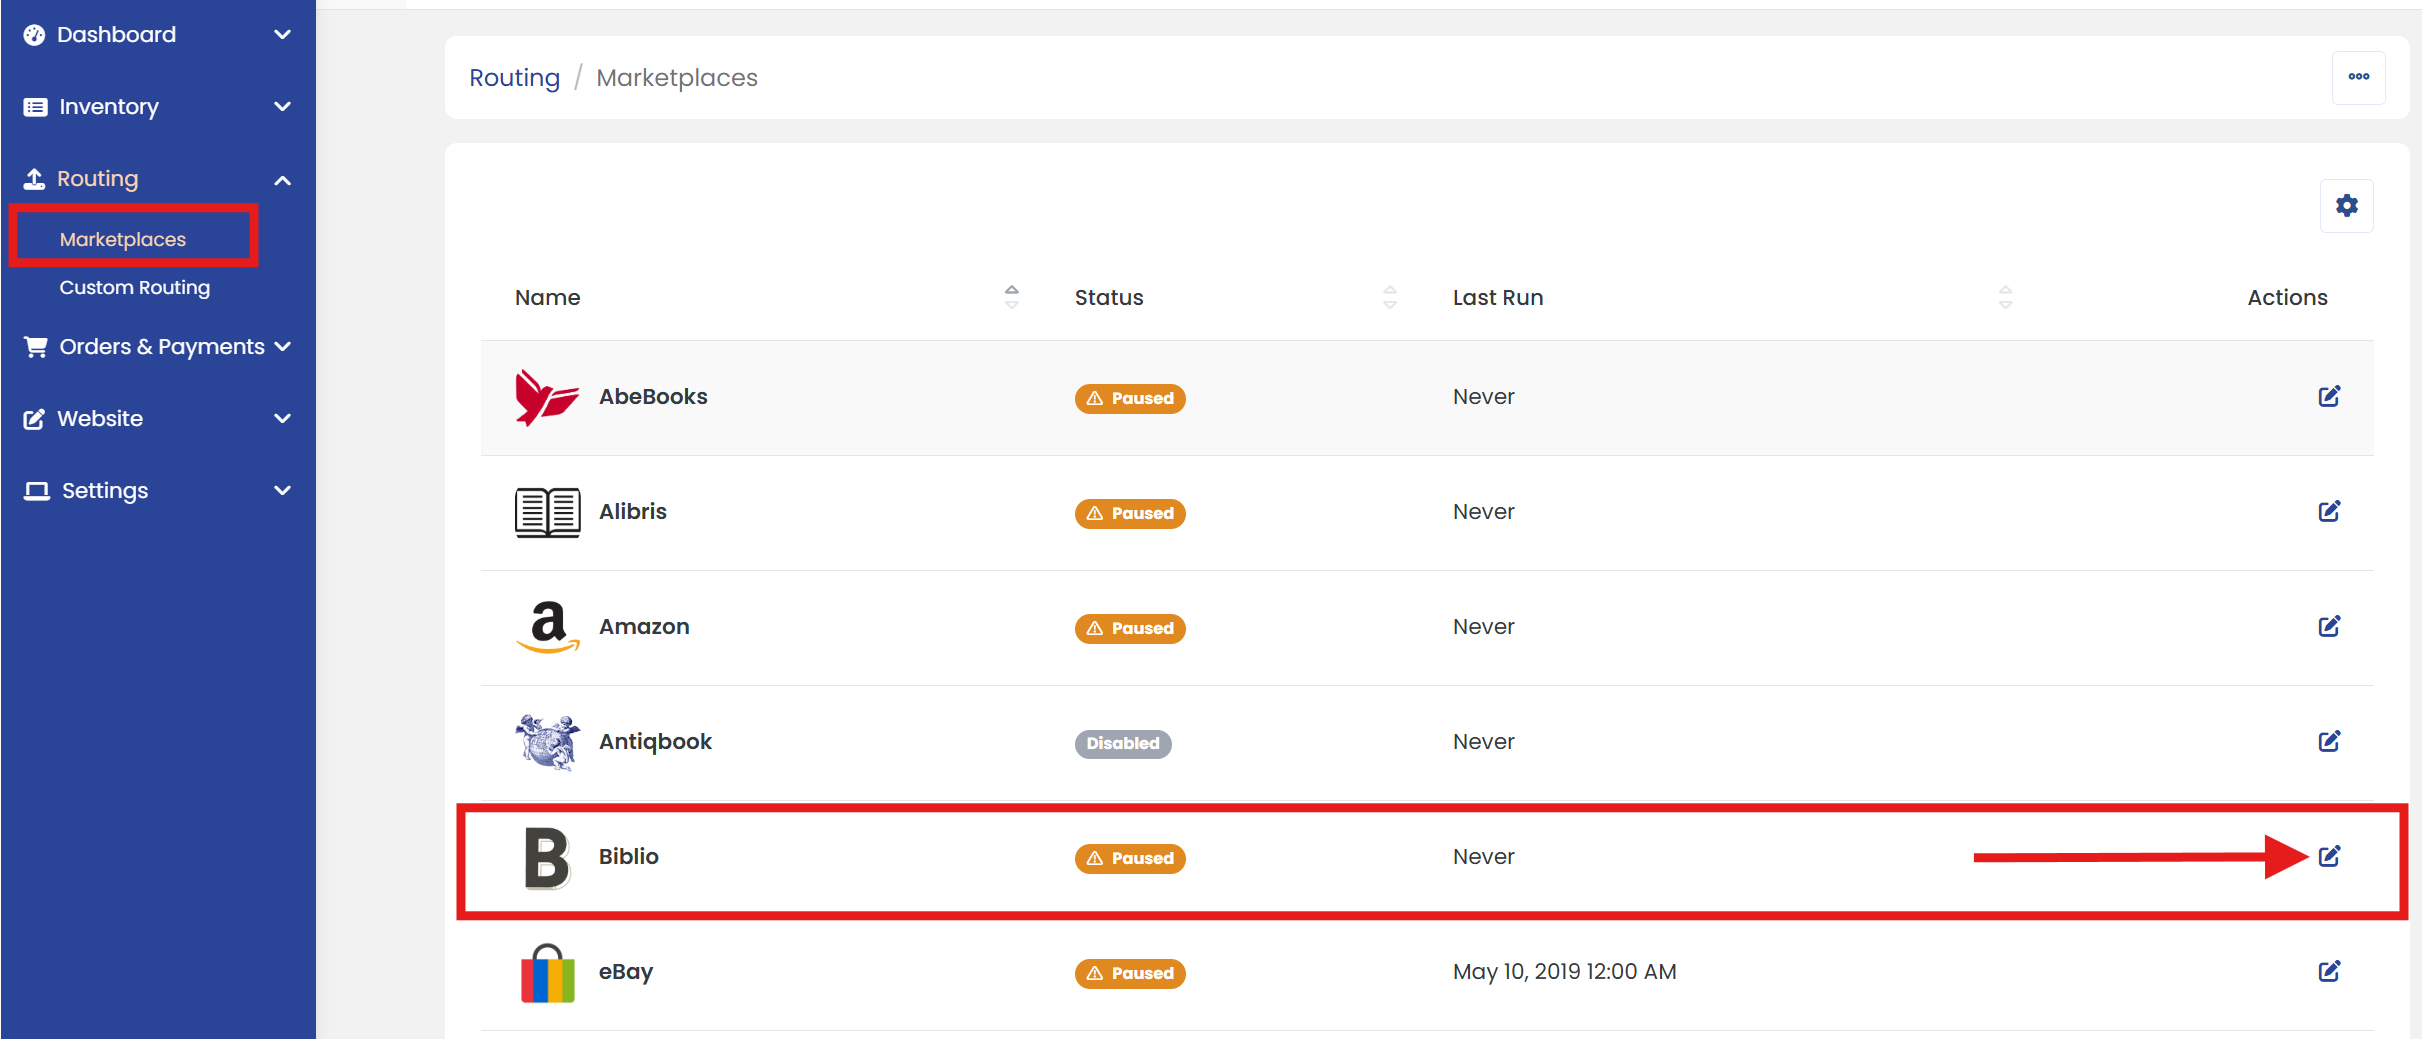Click the AbeBooks Last Run value Never
Viewport: 2422px width, 1039px height.
pos(1484,397)
